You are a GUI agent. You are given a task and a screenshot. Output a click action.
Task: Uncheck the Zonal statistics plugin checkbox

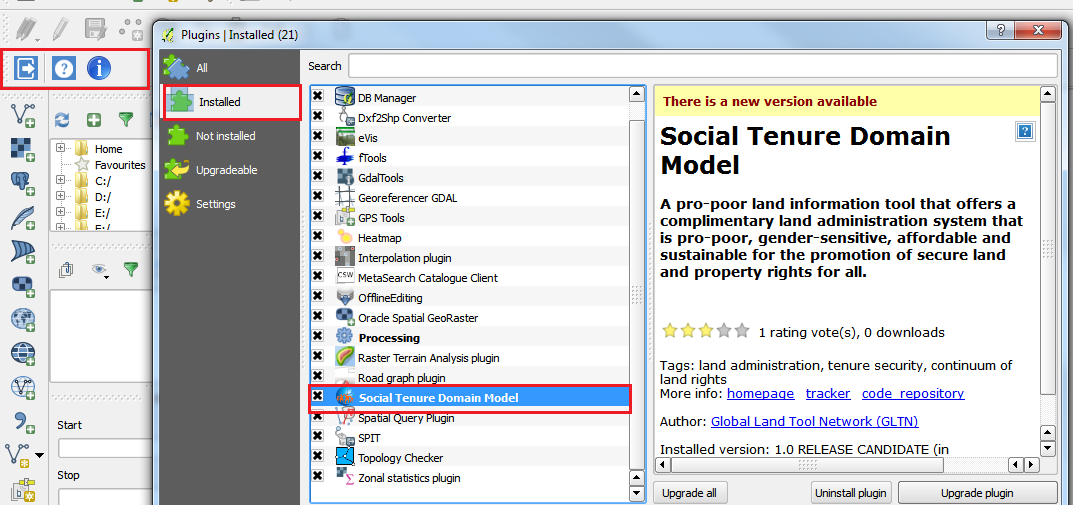point(318,475)
